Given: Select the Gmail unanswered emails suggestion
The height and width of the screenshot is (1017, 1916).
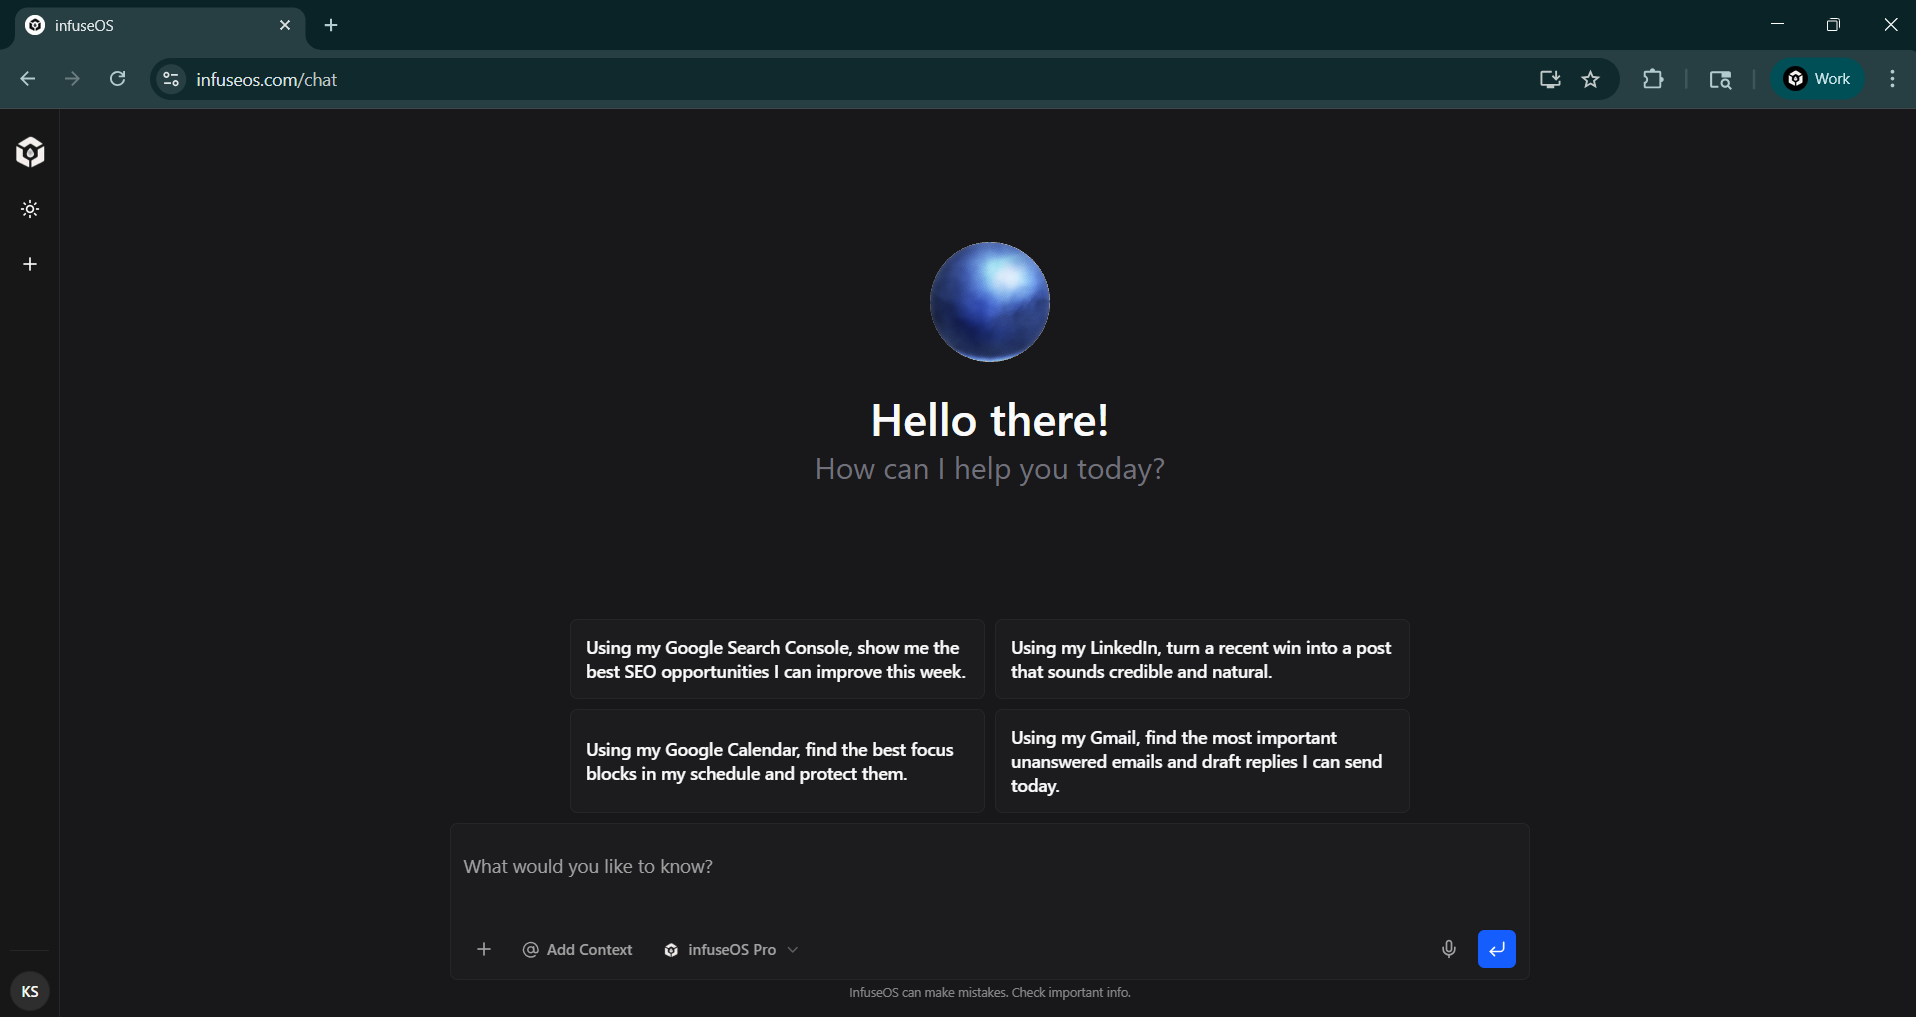Looking at the screenshot, I should pyautogui.click(x=1202, y=762).
